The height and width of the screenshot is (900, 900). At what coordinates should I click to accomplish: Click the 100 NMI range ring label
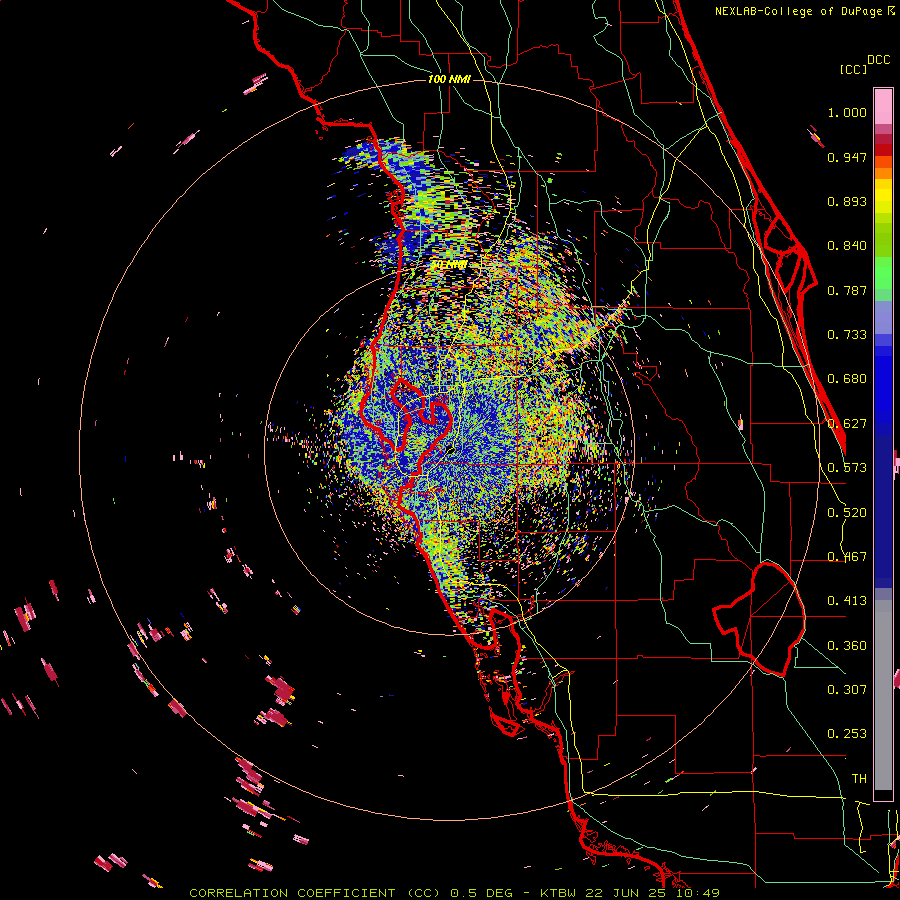[x=449, y=79]
